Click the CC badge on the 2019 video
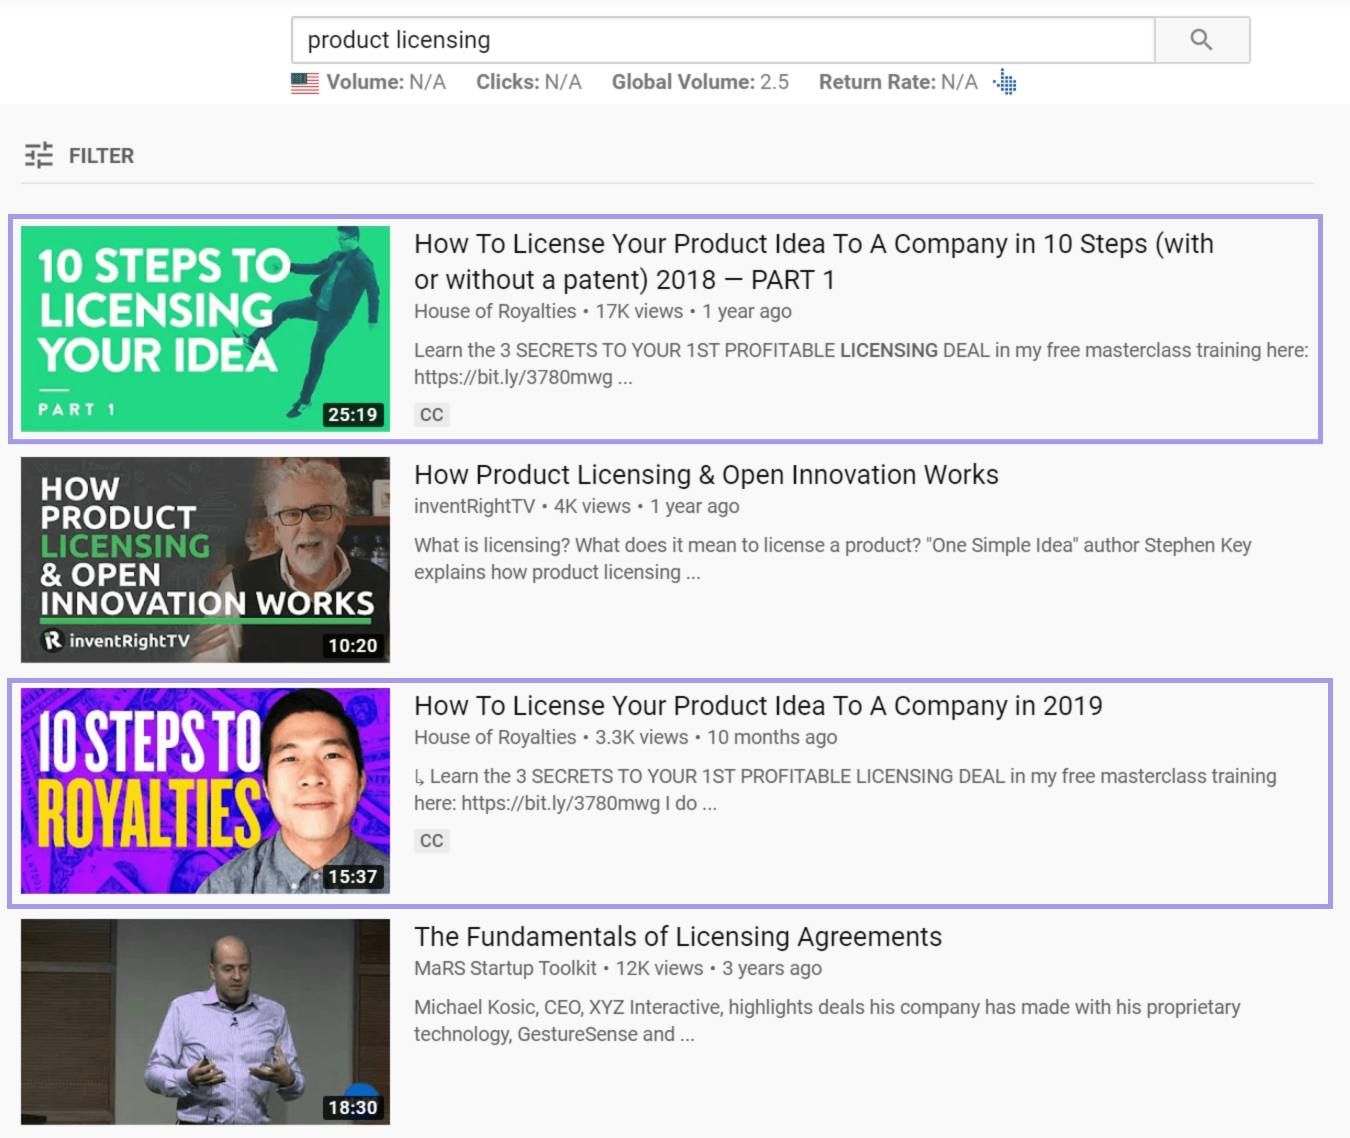Viewport: 1350px width, 1138px height. click(432, 840)
